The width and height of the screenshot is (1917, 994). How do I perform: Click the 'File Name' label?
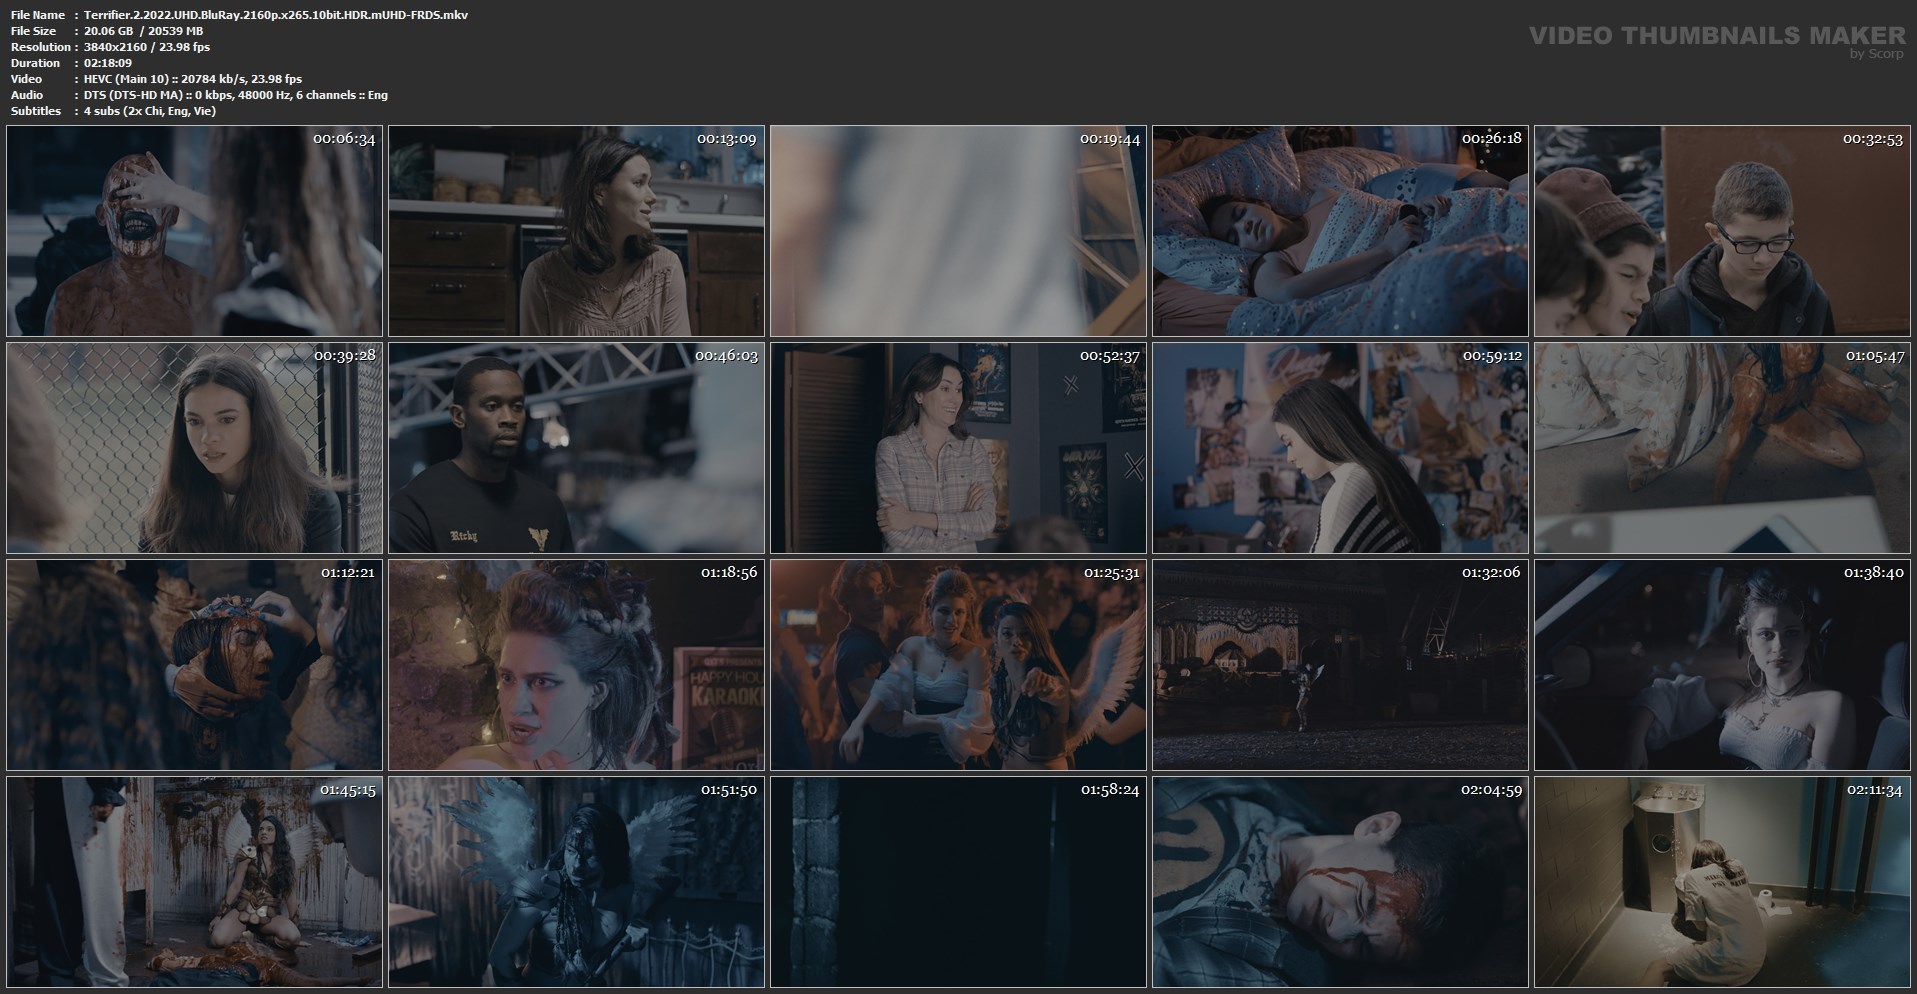point(38,15)
